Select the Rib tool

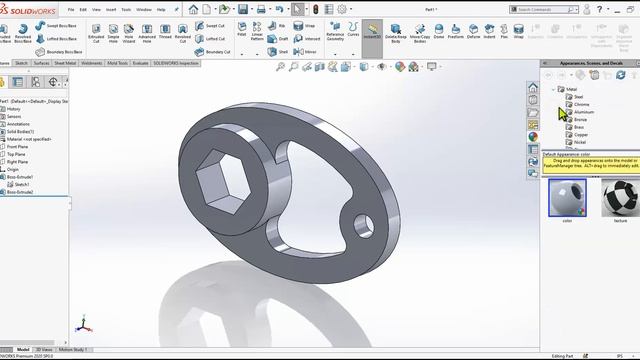pyautogui.click(x=276, y=26)
